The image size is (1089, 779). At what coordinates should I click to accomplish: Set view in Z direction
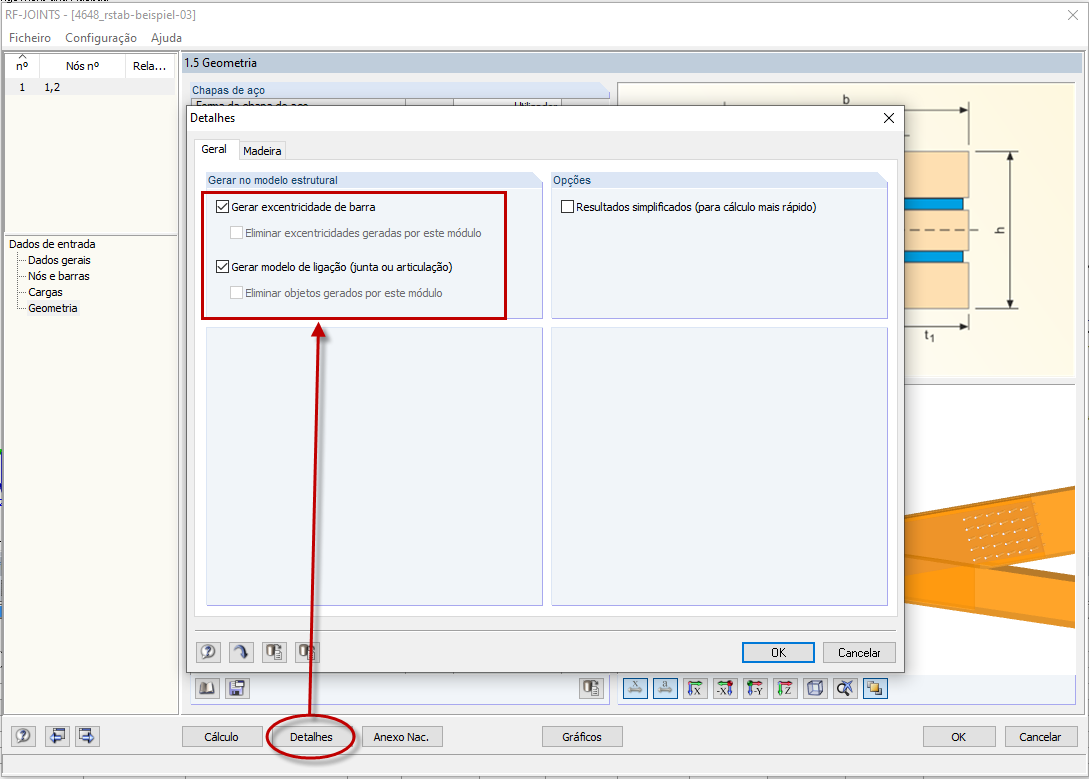pyautogui.click(x=785, y=688)
